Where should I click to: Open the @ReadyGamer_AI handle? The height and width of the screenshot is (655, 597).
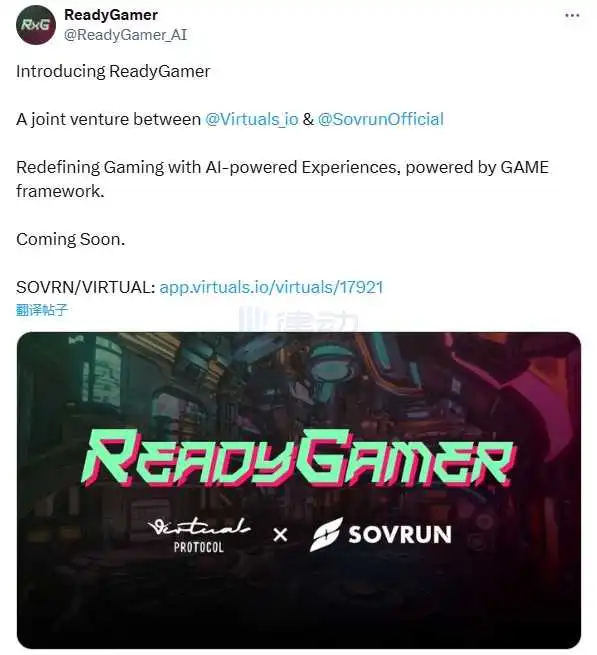[125, 35]
